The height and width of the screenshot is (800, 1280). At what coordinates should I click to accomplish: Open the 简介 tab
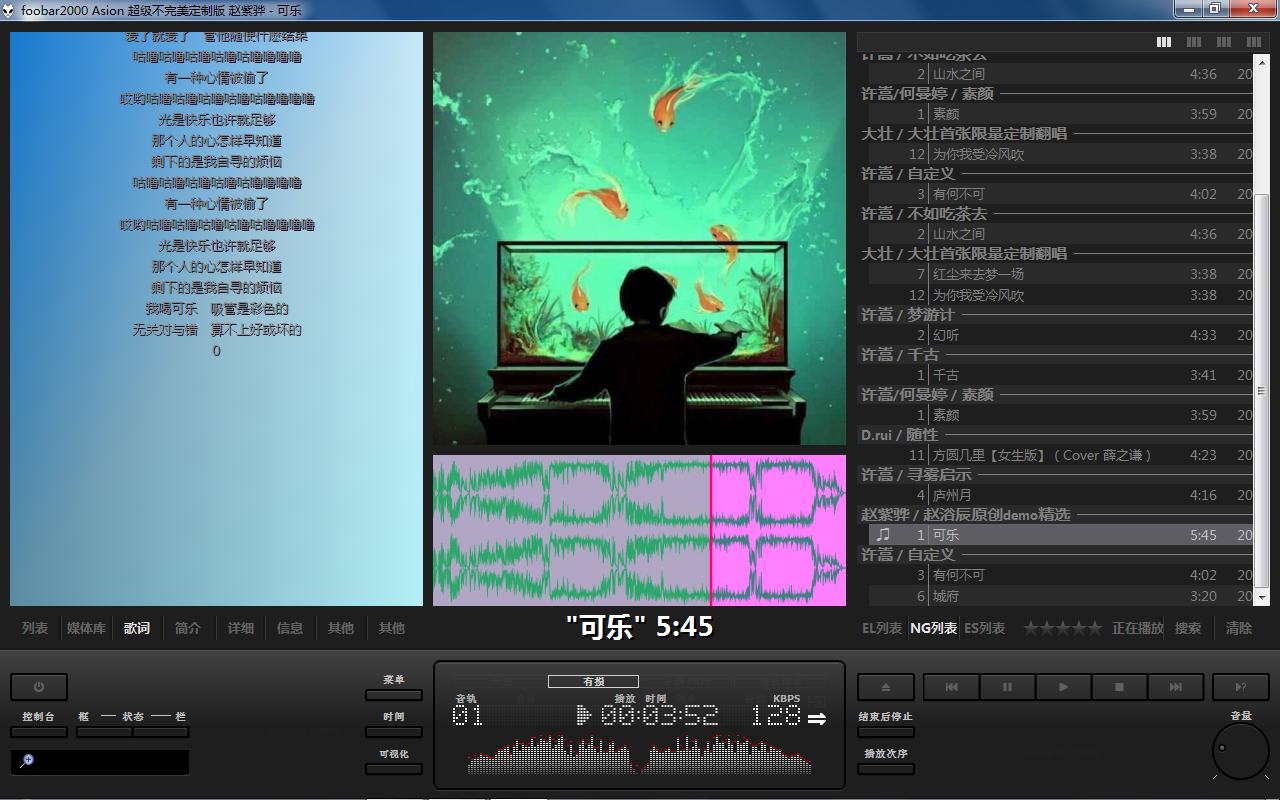click(188, 628)
